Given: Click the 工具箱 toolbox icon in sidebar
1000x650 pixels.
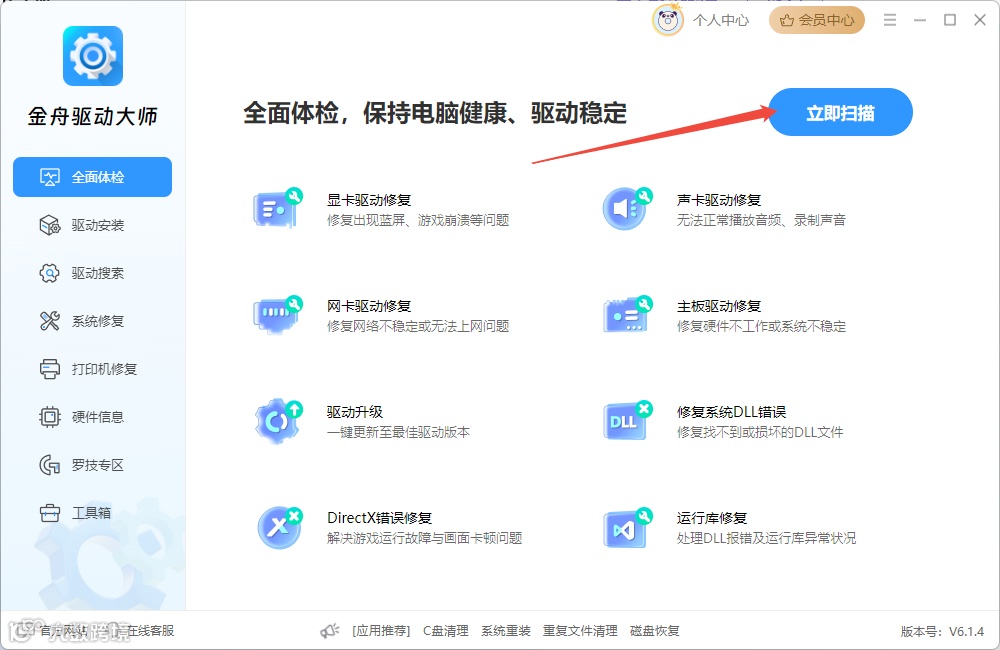Looking at the screenshot, I should [50, 513].
